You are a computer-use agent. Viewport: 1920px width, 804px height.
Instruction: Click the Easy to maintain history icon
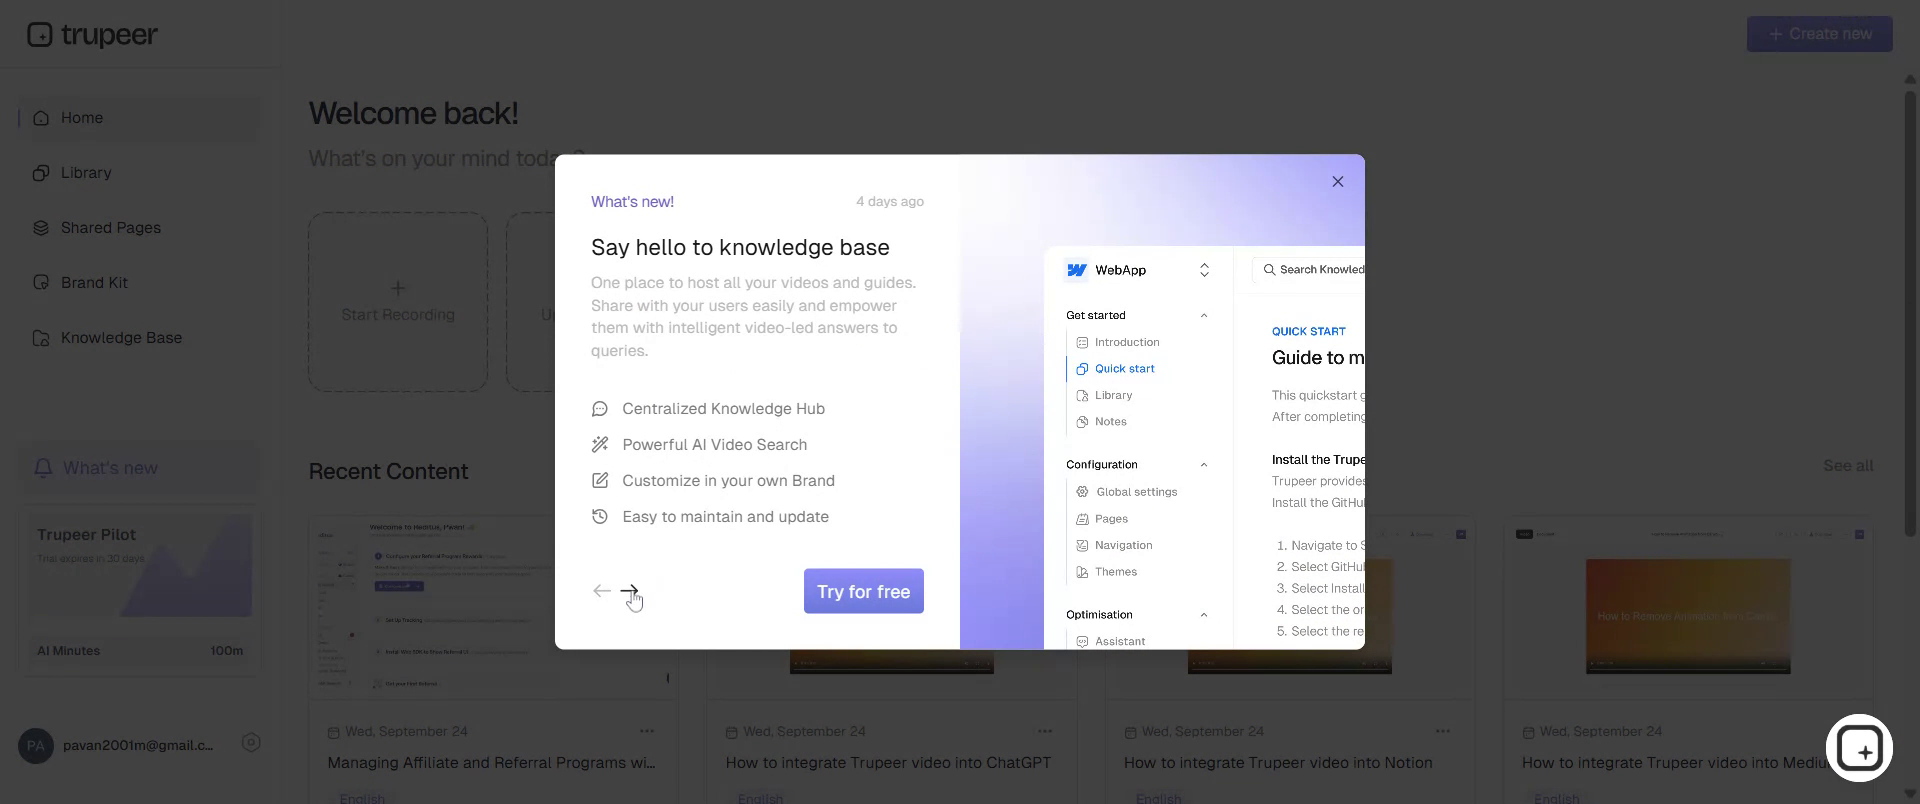pyautogui.click(x=600, y=517)
